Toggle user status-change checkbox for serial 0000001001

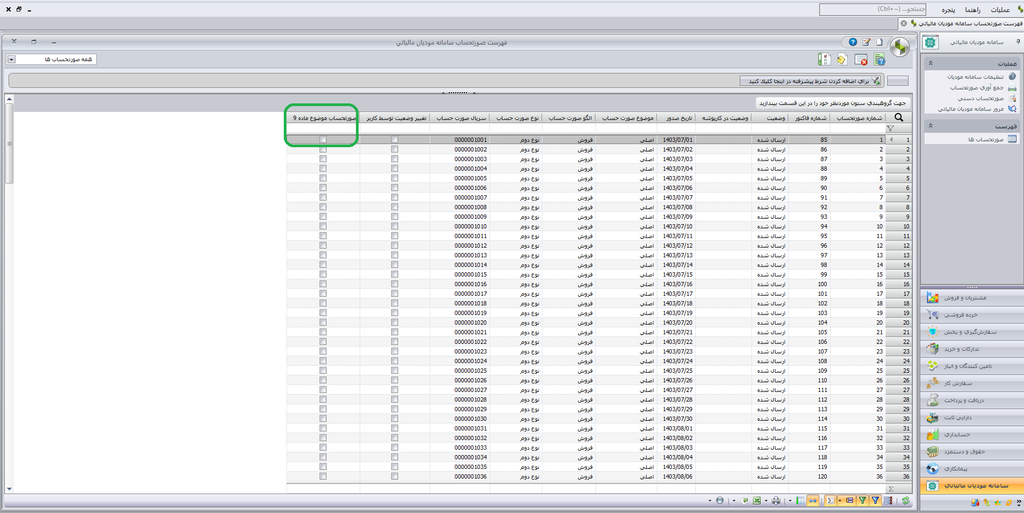pyautogui.click(x=394, y=140)
